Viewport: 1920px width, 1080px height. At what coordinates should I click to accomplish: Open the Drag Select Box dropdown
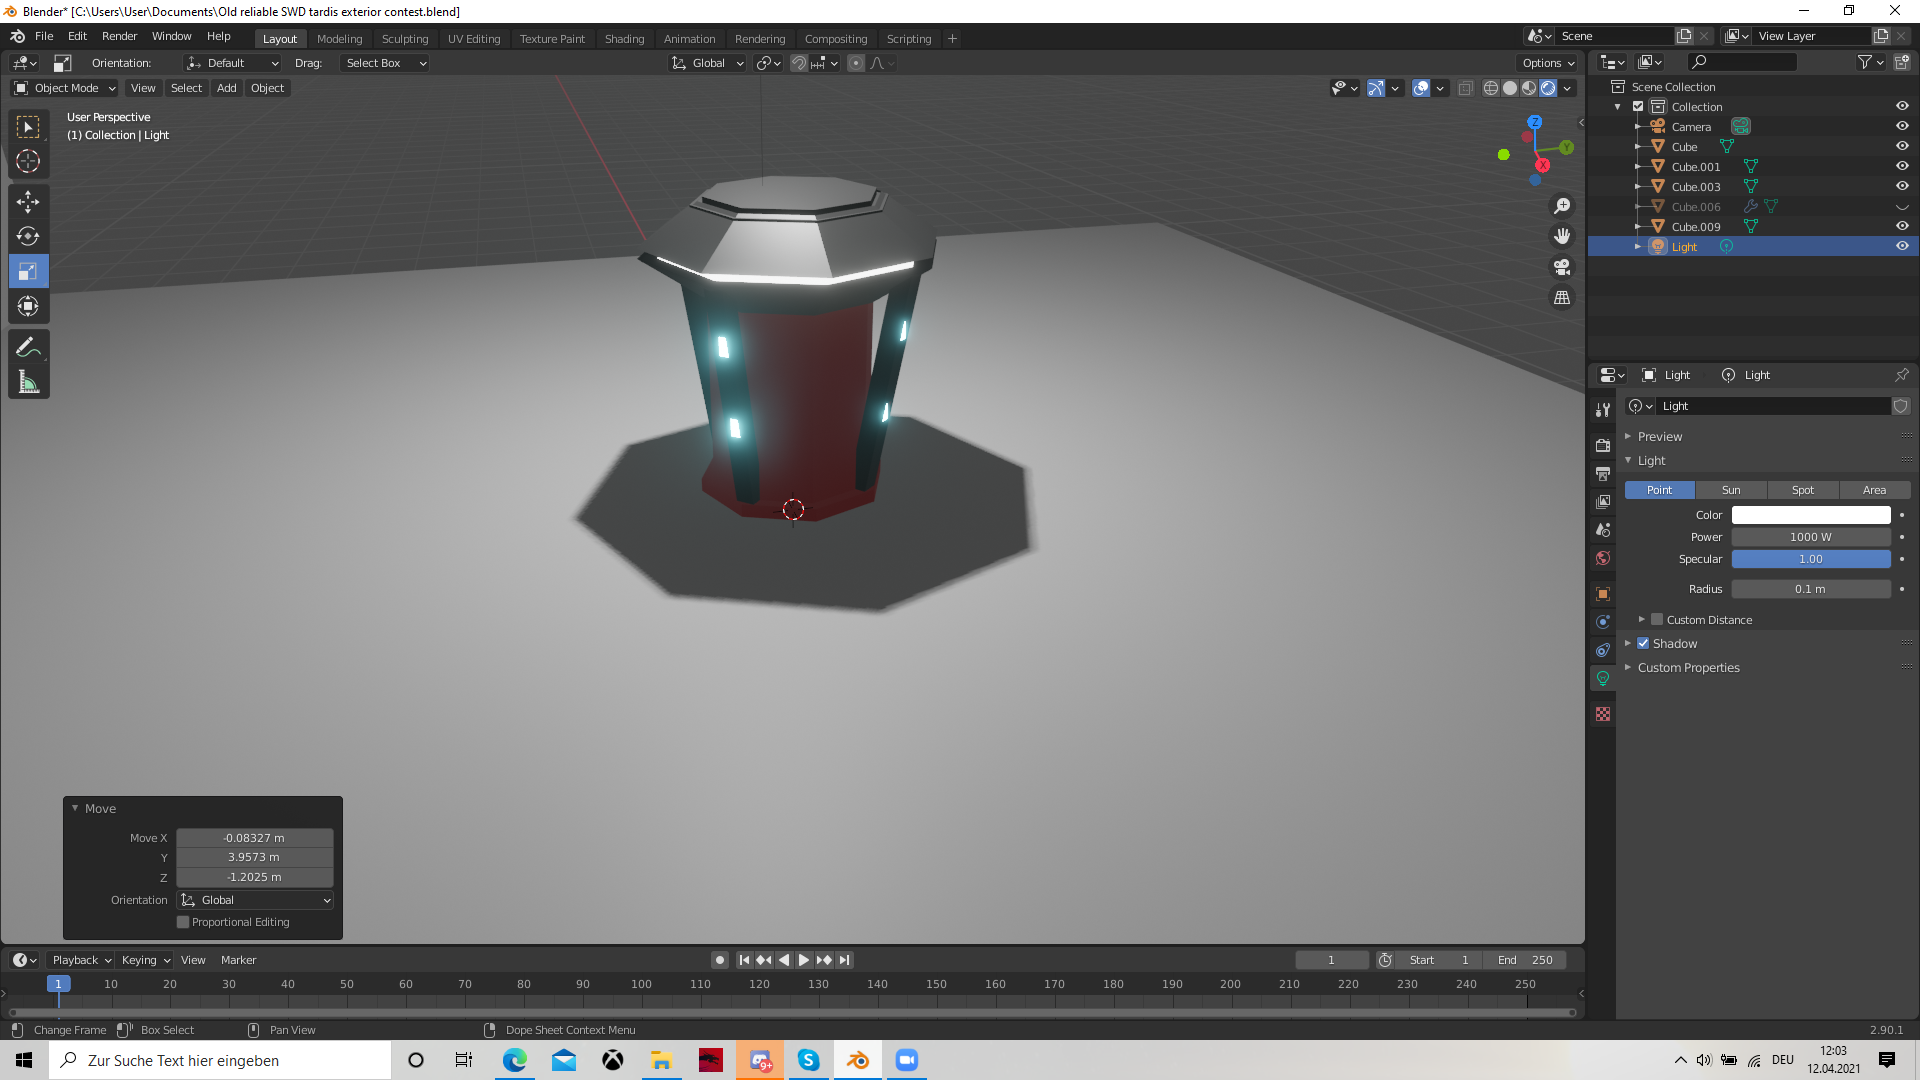[x=385, y=63]
